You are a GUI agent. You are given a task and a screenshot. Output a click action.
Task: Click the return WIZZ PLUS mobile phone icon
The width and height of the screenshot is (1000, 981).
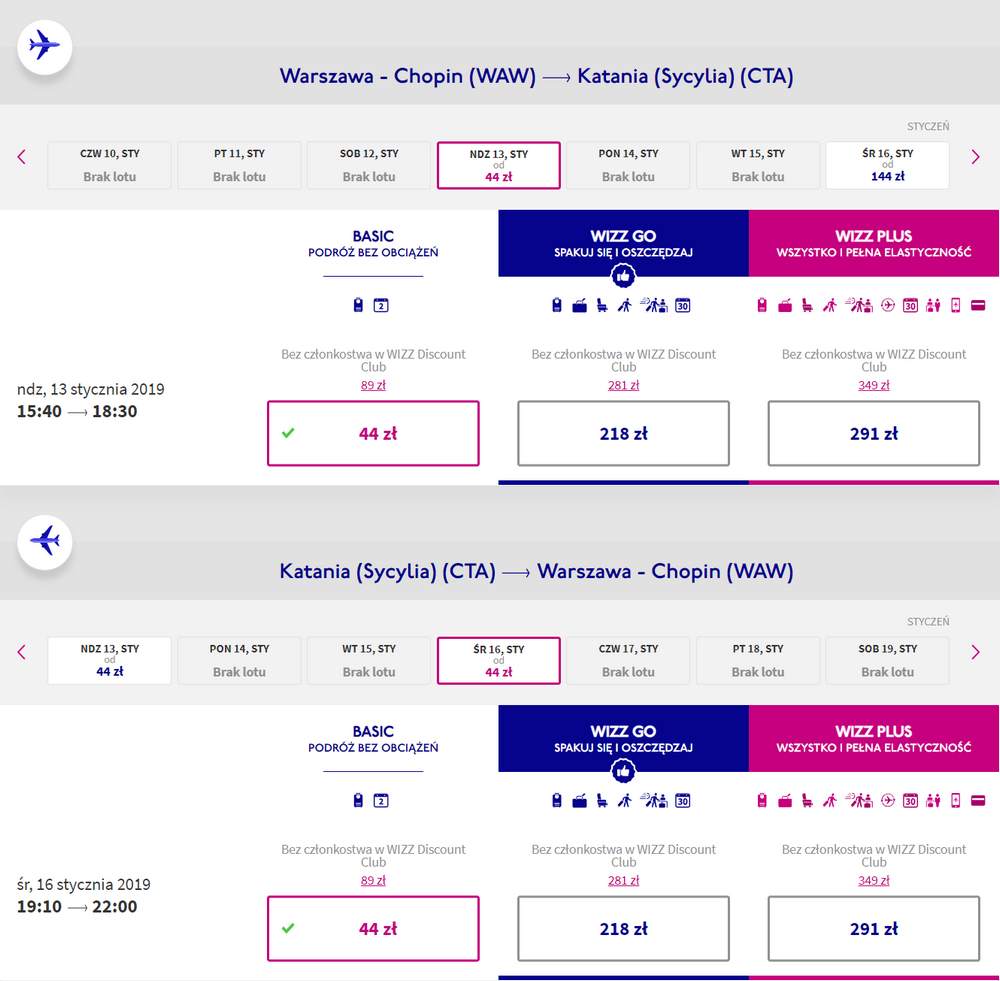coord(955,800)
